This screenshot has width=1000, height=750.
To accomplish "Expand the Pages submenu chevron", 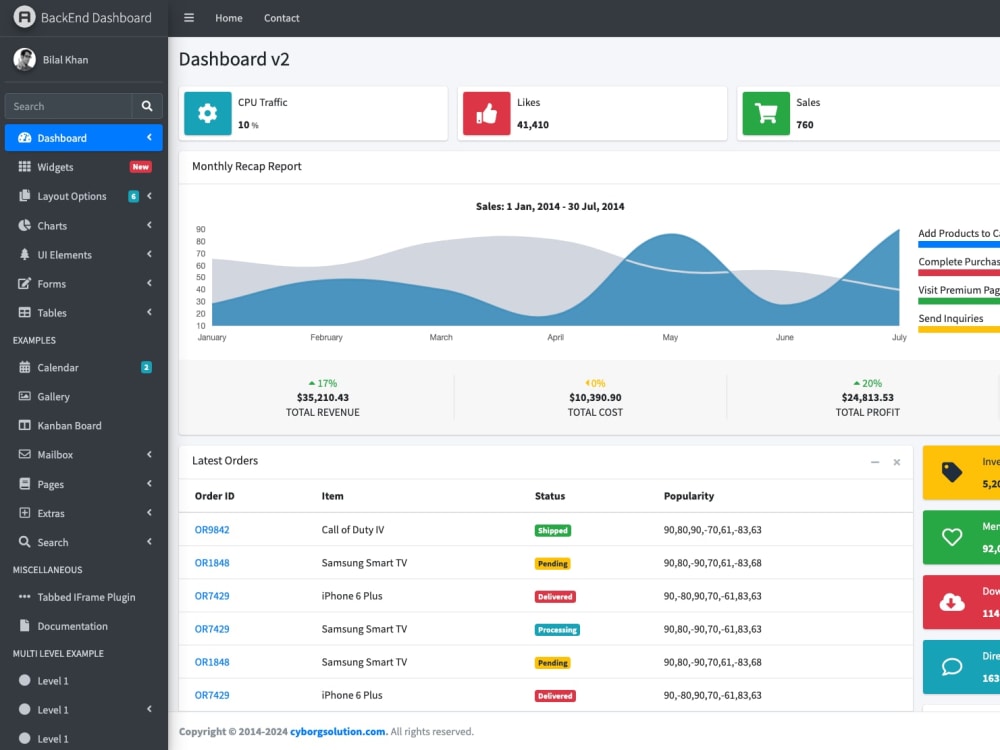I will coord(149,483).
